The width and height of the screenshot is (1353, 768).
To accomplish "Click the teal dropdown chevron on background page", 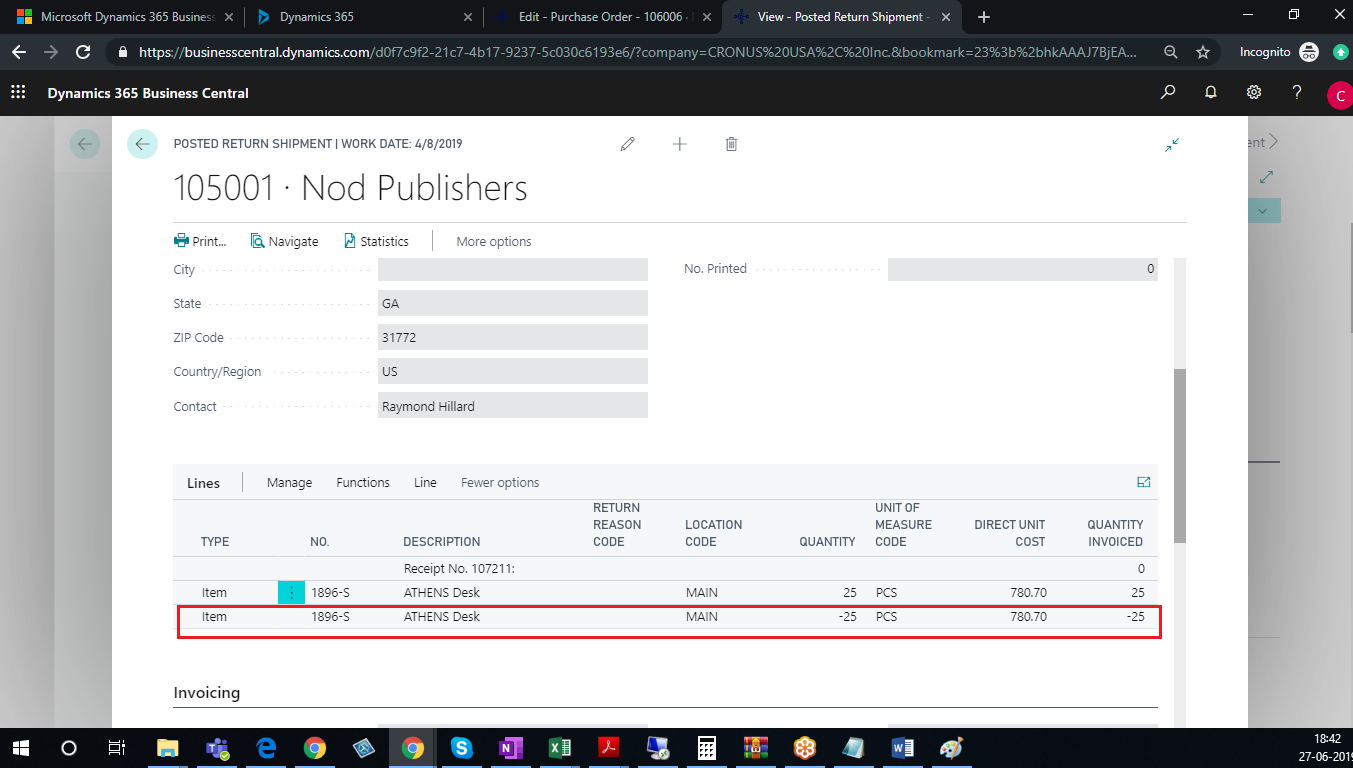I will 1263,211.
